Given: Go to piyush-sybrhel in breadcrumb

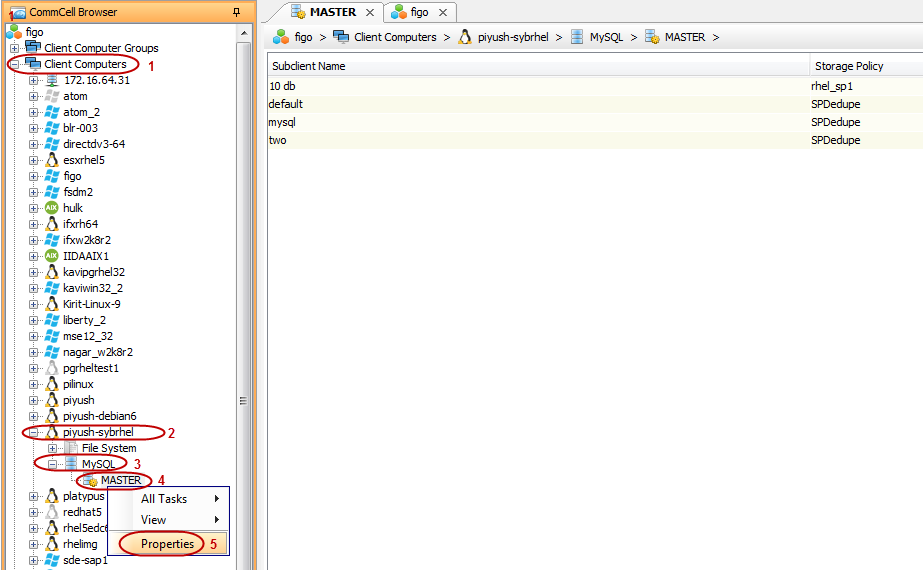Looking at the screenshot, I should pos(513,37).
